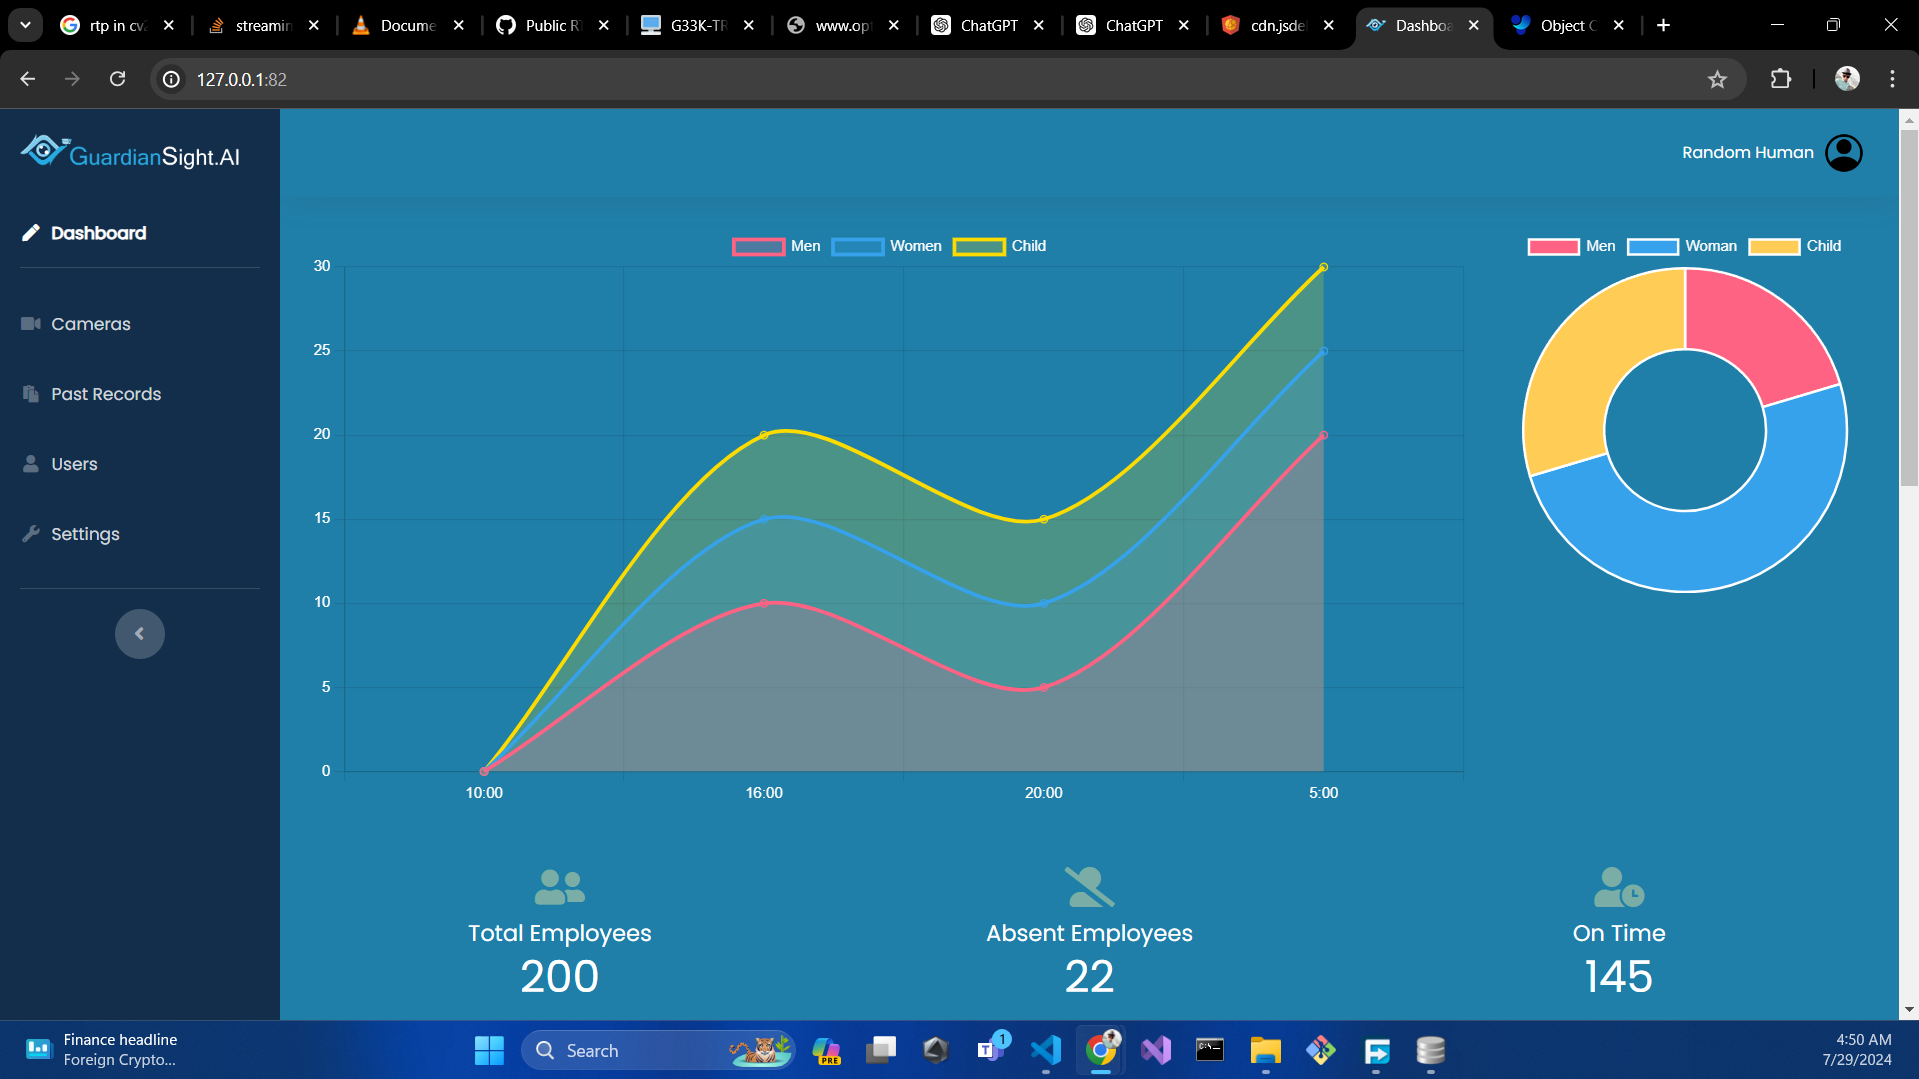Select the Cameras icon in sidebar
Screen dimensions: 1919x1079
[31, 323]
